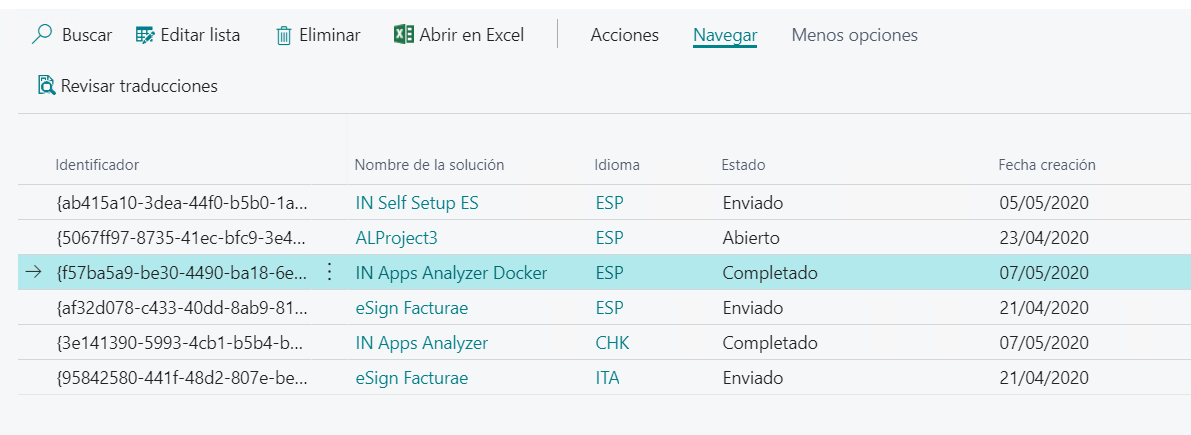The height and width of the screenshot is (435, 1191).
Task: Open the ALProject3 solution link
Action: click(x=396, y=238)
